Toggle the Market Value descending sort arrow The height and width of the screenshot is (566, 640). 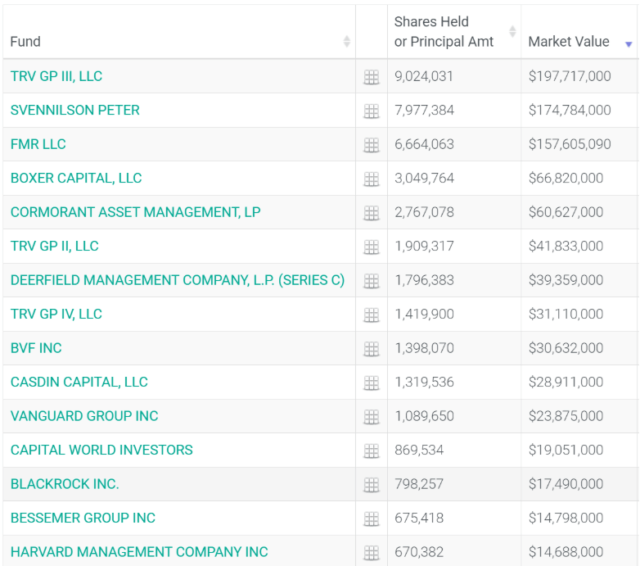629,44
